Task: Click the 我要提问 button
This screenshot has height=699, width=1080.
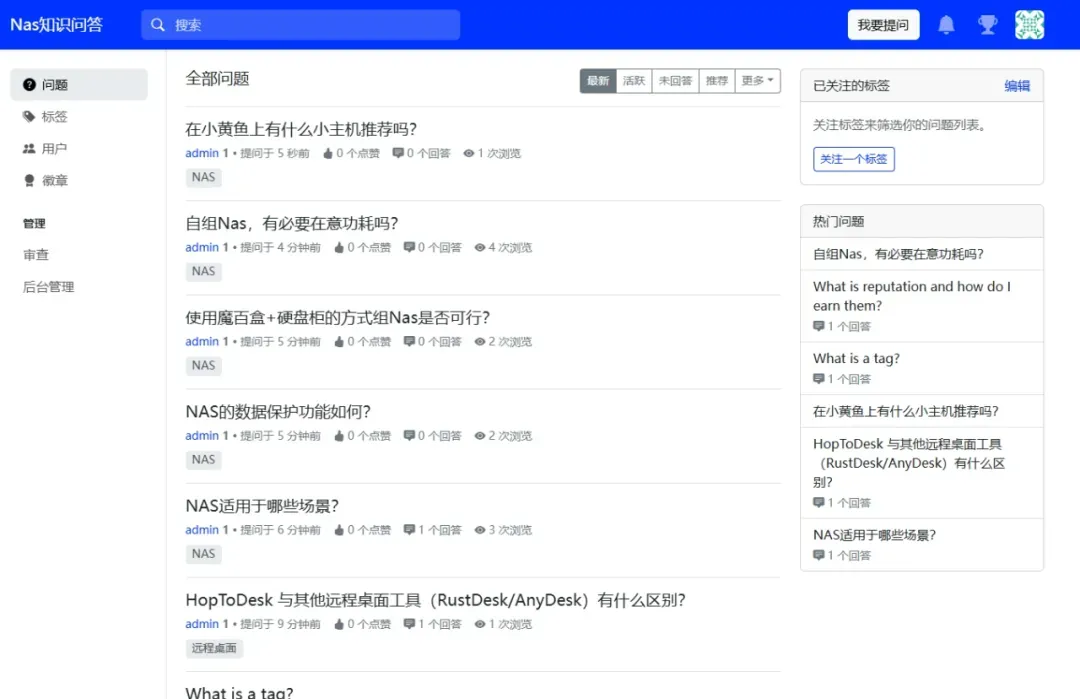Action: coord(883,25)
